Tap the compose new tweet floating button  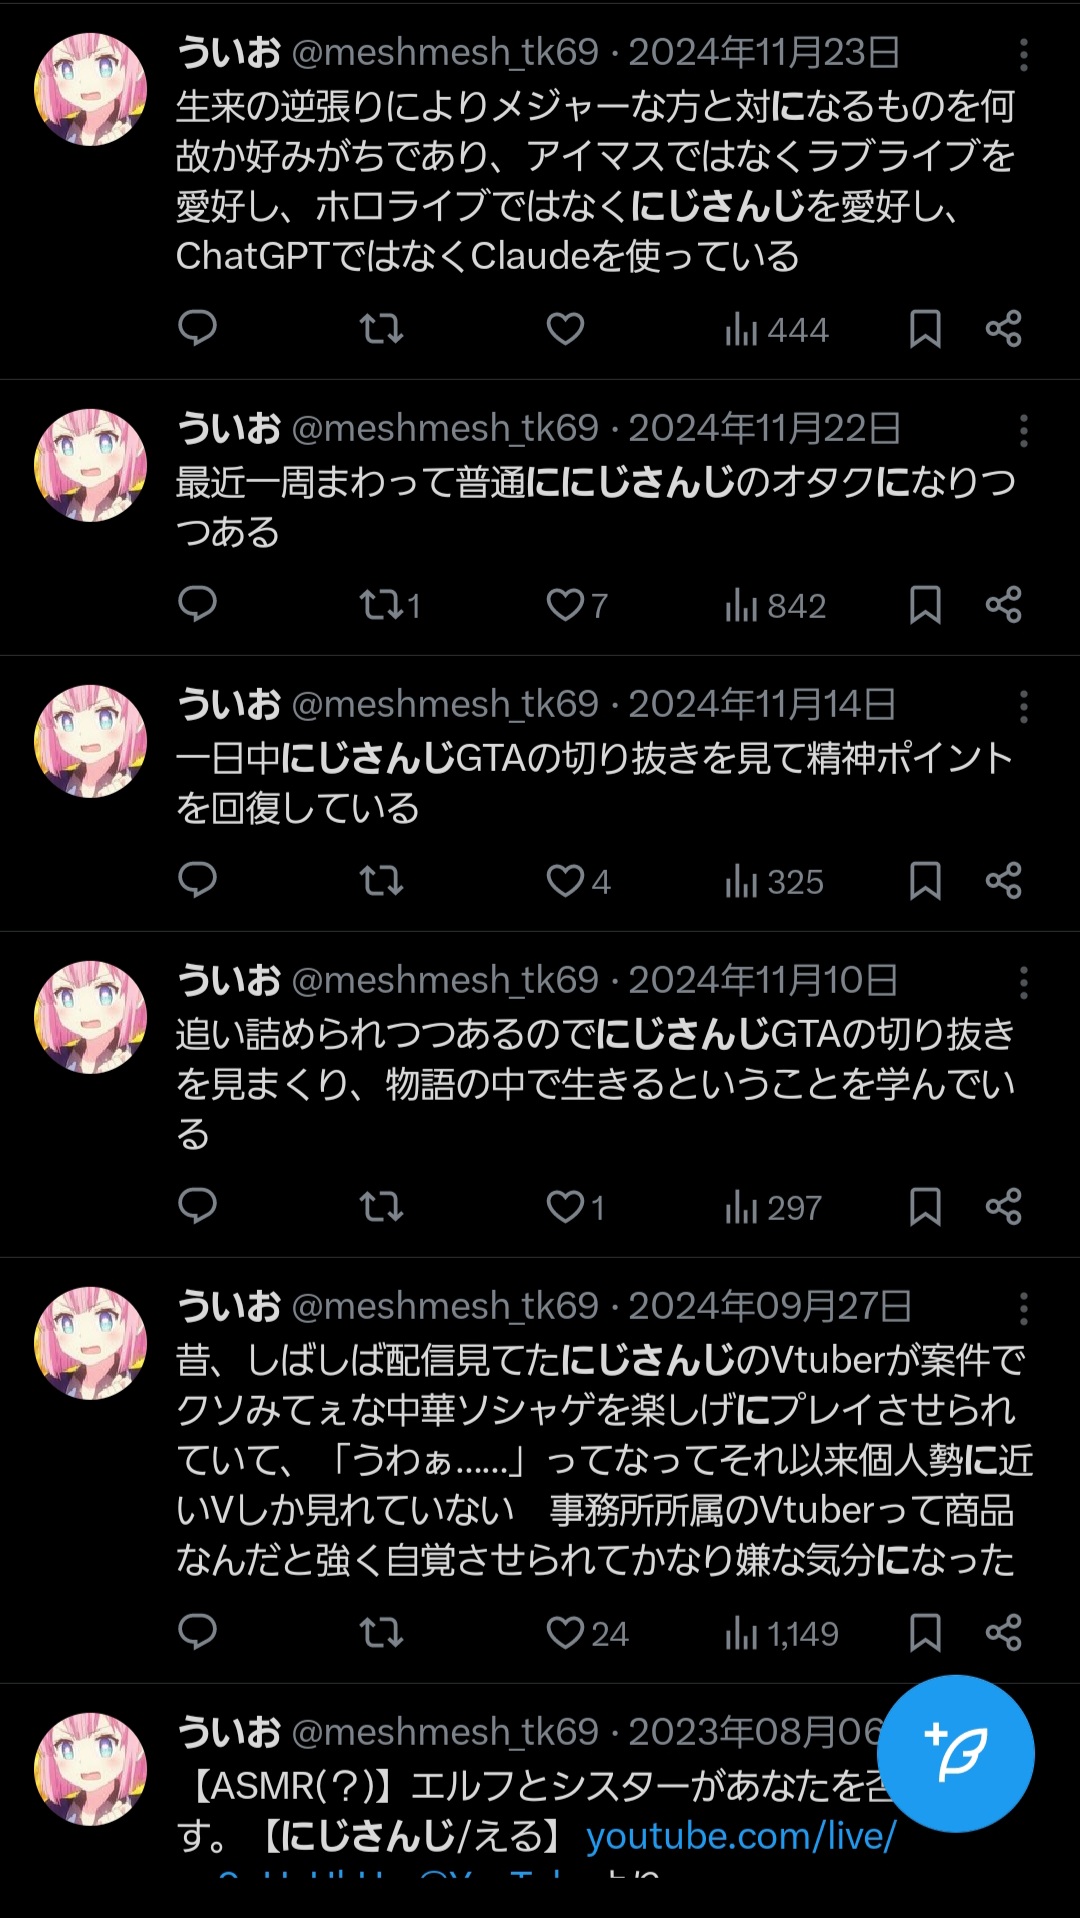pos(955,1753)
